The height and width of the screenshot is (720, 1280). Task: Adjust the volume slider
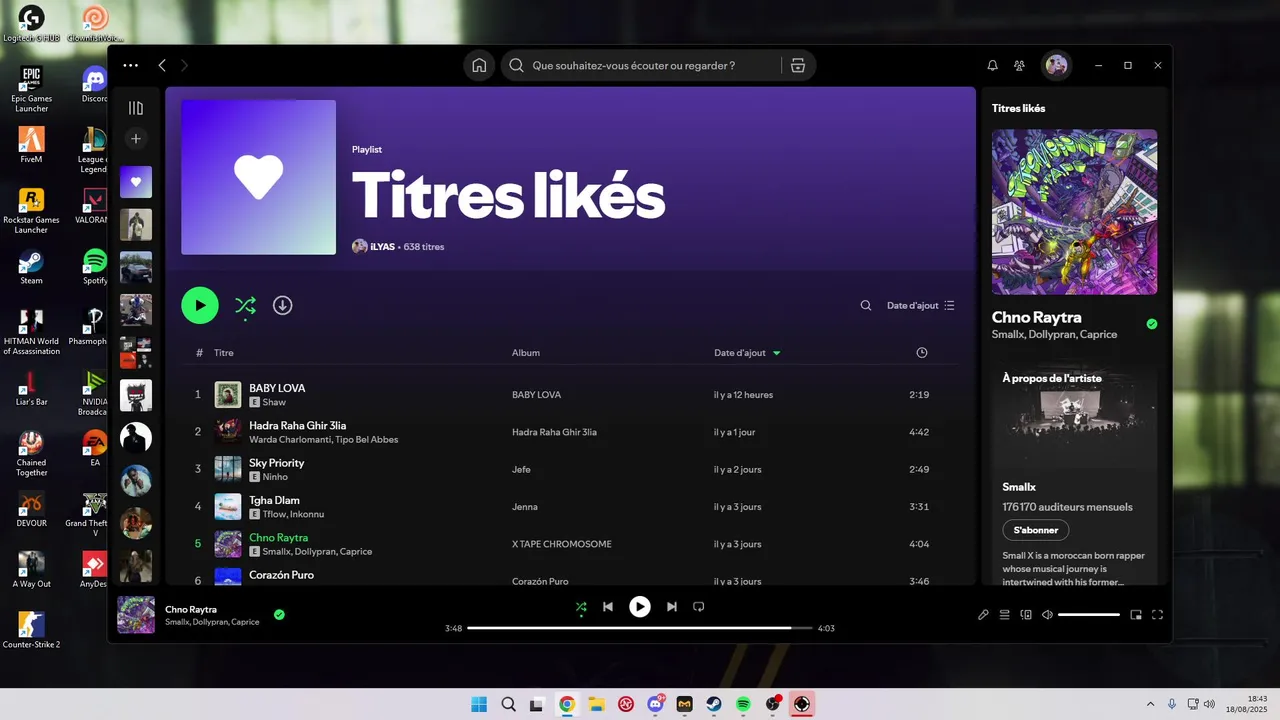[1089, 615]
